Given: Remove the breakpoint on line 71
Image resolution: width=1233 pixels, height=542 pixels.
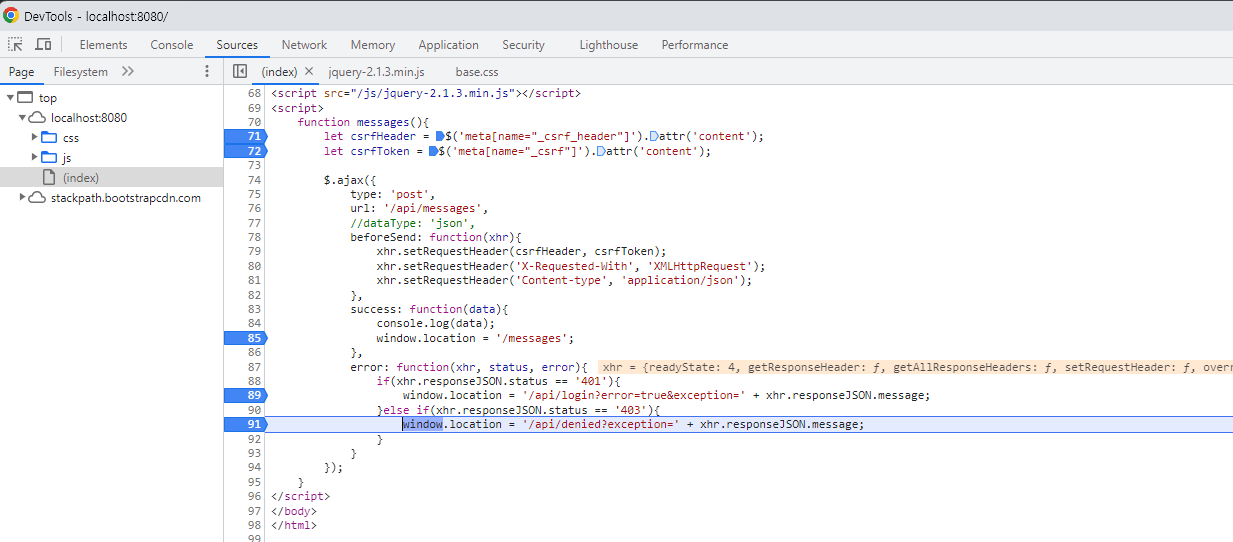Looking at the screenshot, I should click(246, 136).
